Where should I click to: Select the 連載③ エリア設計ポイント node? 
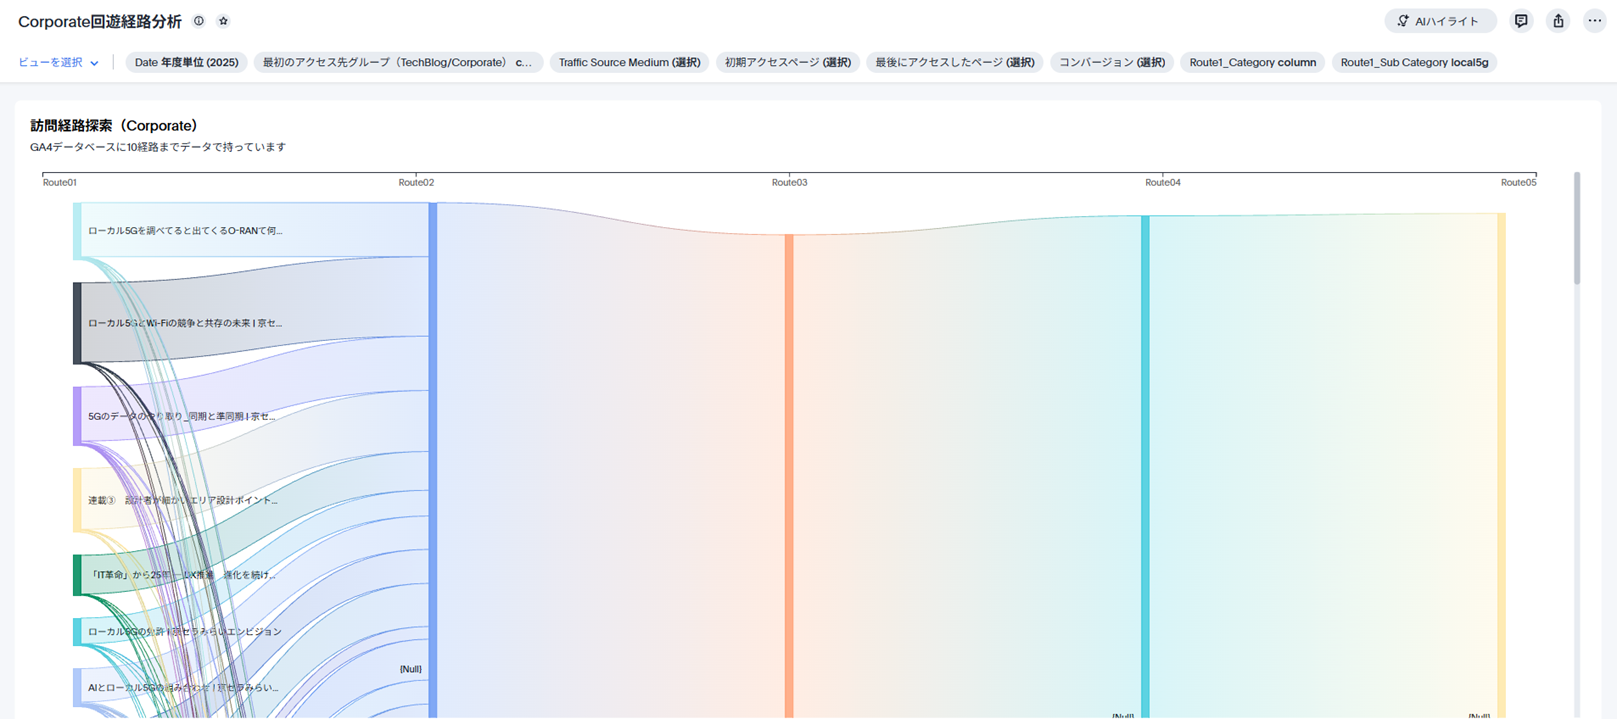click(78, 500)
